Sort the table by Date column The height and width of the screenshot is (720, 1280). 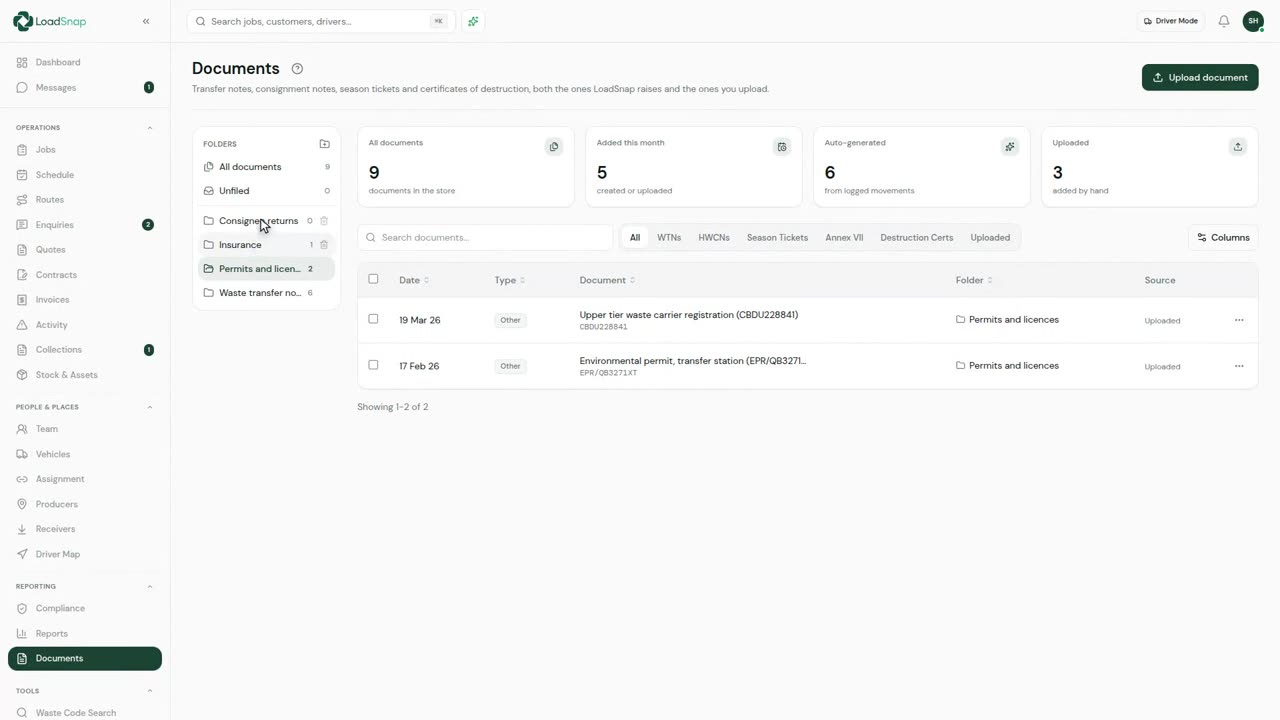(x=414, y=280)
